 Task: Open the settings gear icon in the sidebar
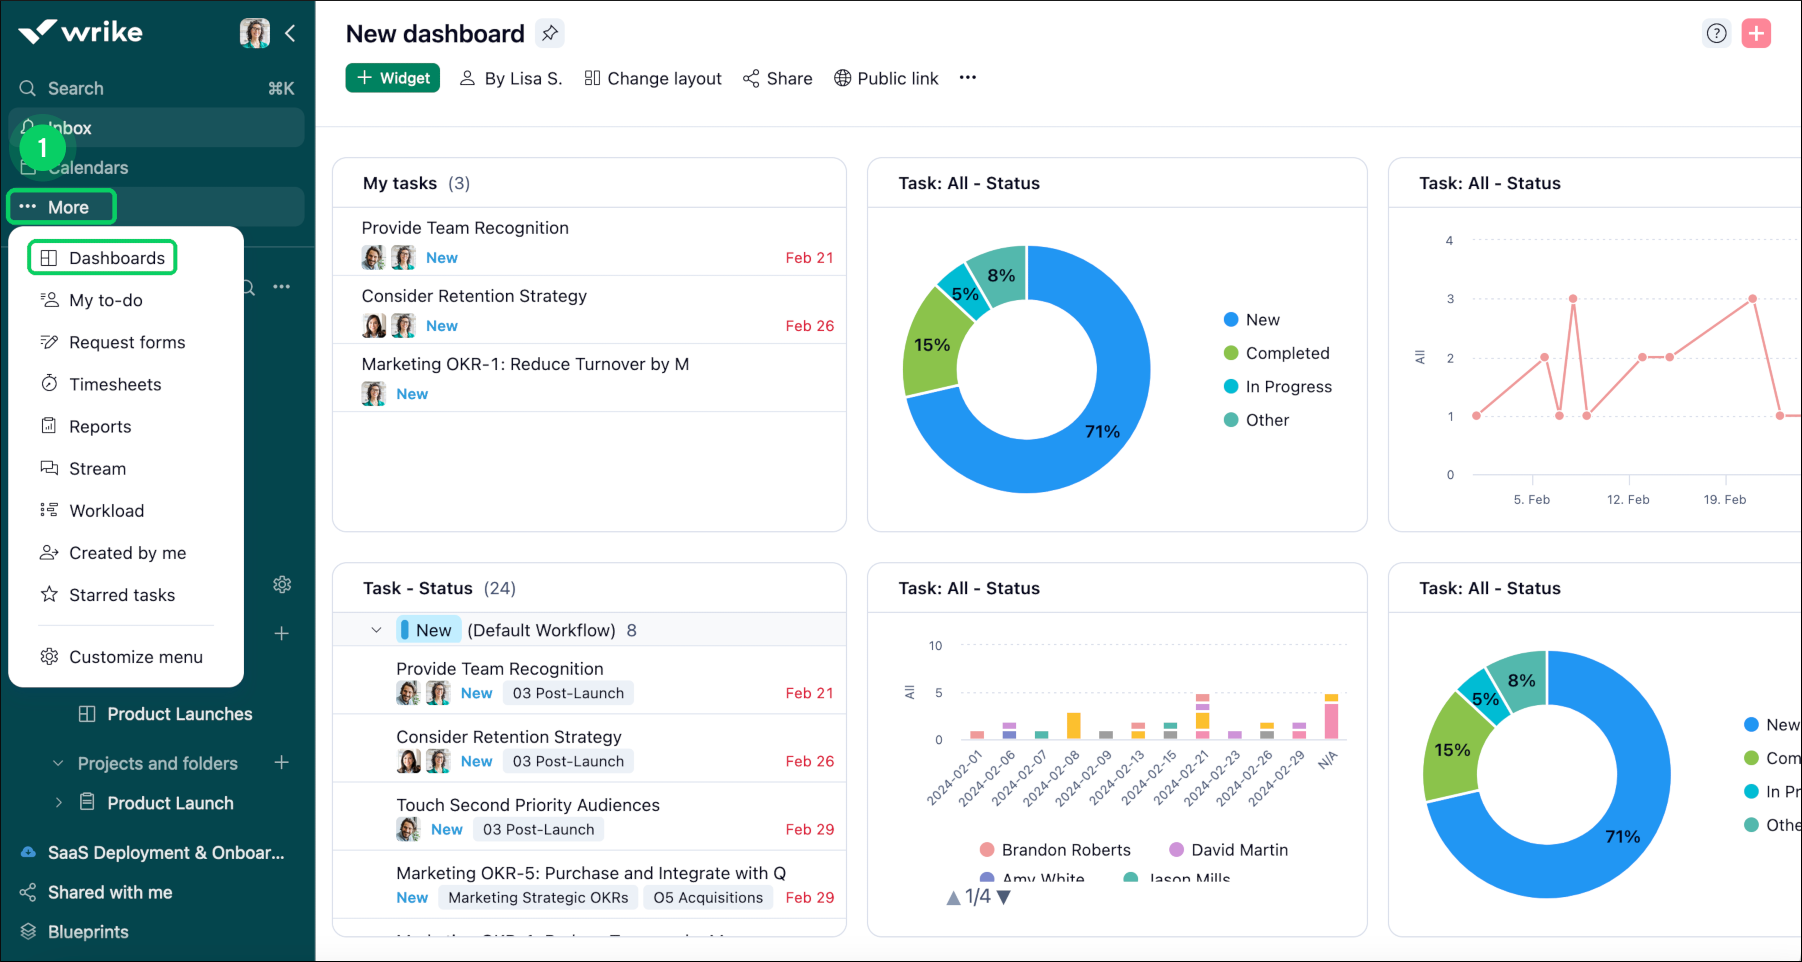(x=283, y=584)
